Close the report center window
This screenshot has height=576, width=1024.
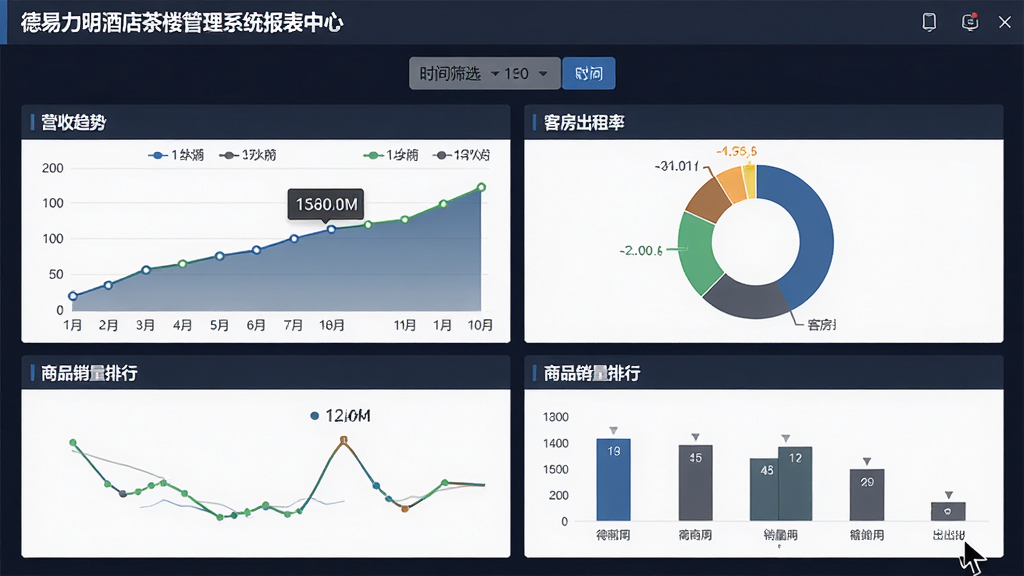click(1004, 22)
